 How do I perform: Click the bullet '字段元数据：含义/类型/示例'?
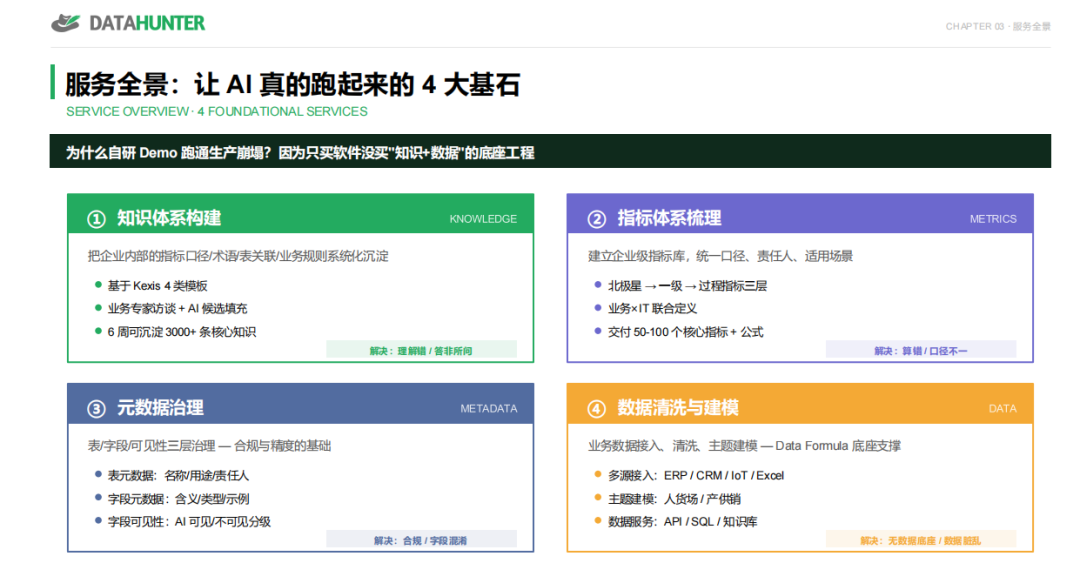178,499
